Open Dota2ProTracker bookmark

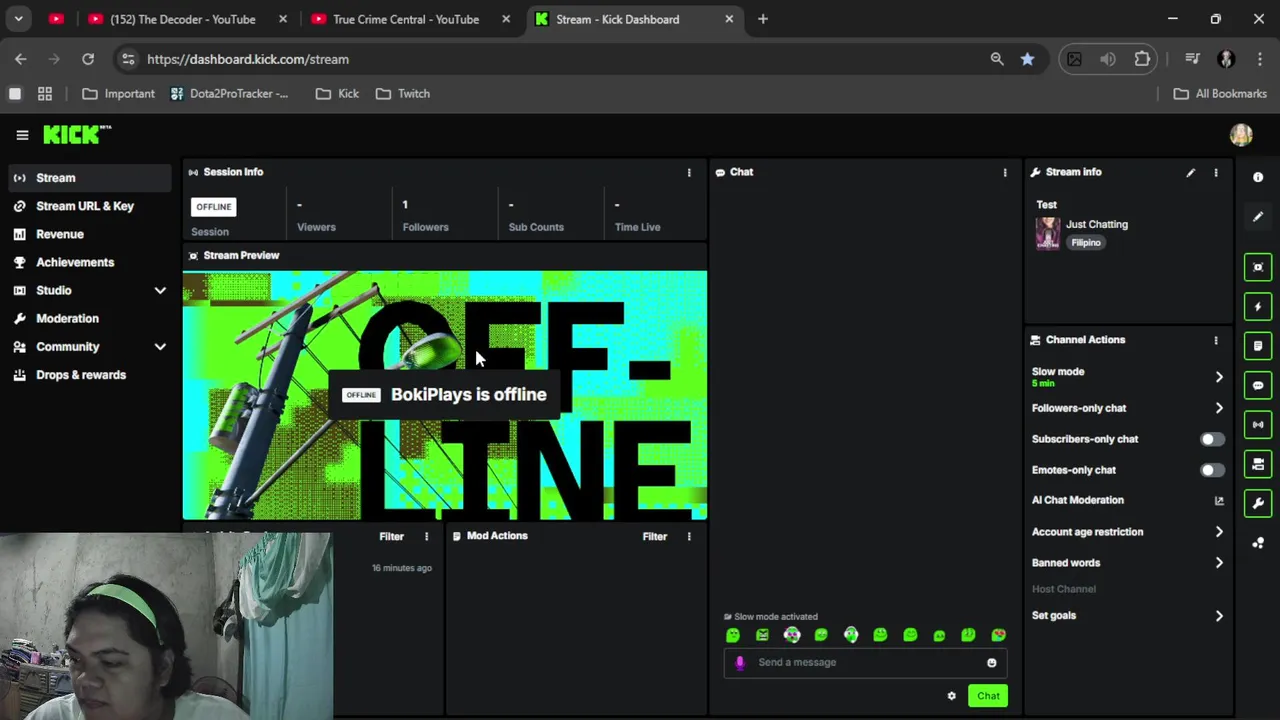point(229,94)
